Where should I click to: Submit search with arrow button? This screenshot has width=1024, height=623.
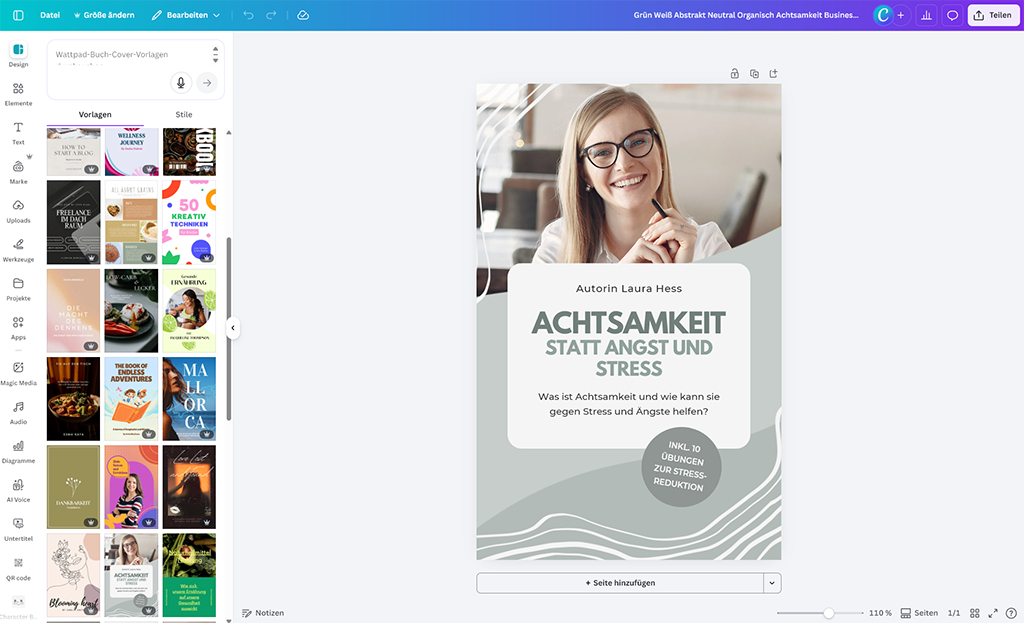(207, 83)
